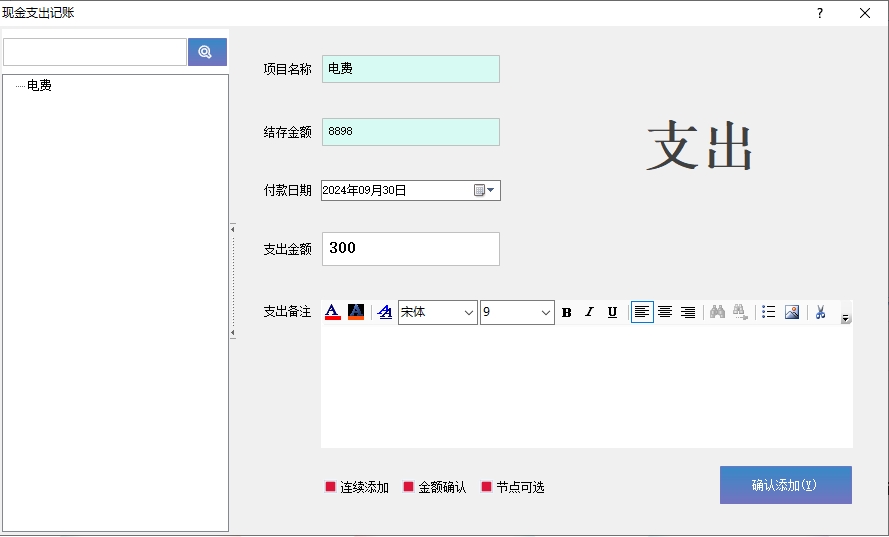Align remark text right
Screen dimensions: 889x537
(x=688, y=312)
